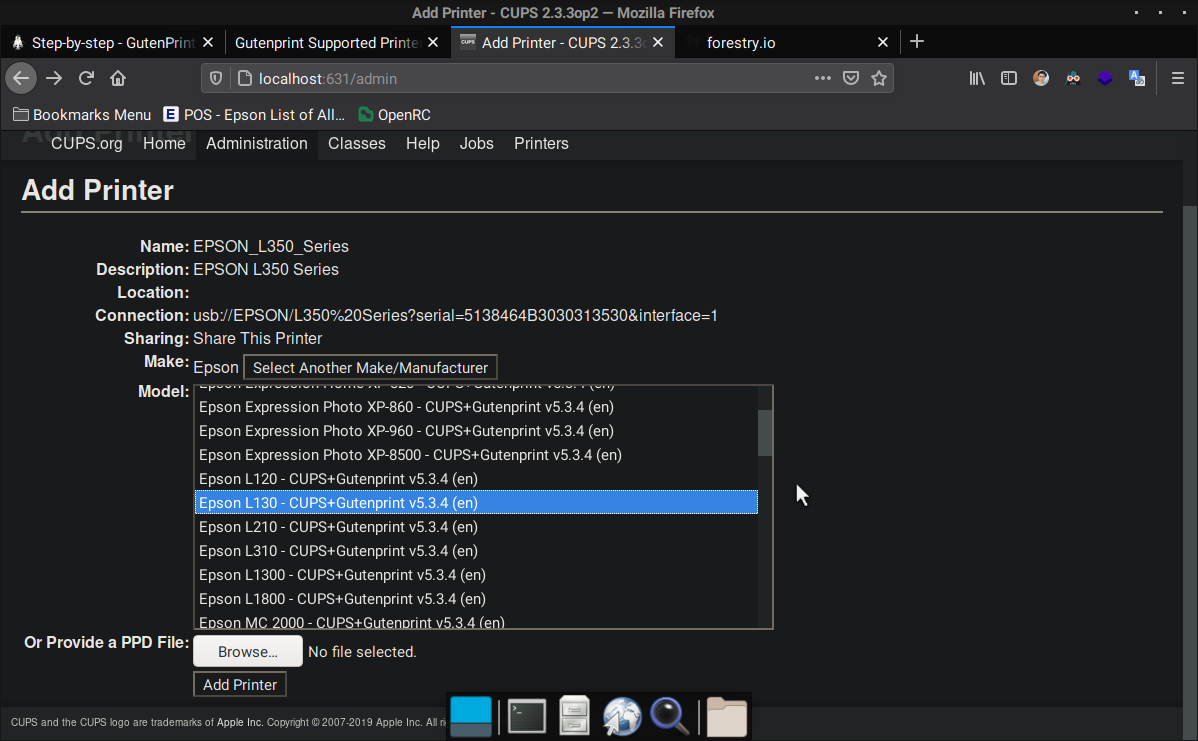Open the Jobs section
The image size is (1198, 741).
pos(477,144)
